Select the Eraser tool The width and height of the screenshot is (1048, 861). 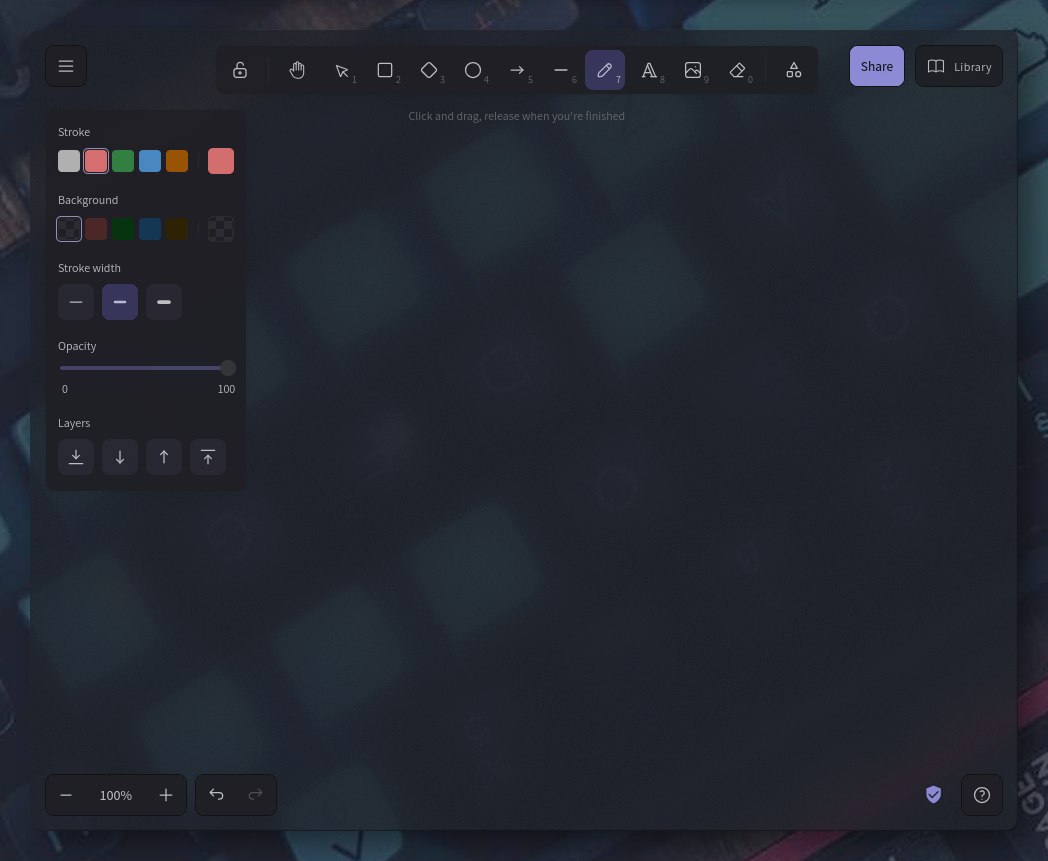[737, 70]
